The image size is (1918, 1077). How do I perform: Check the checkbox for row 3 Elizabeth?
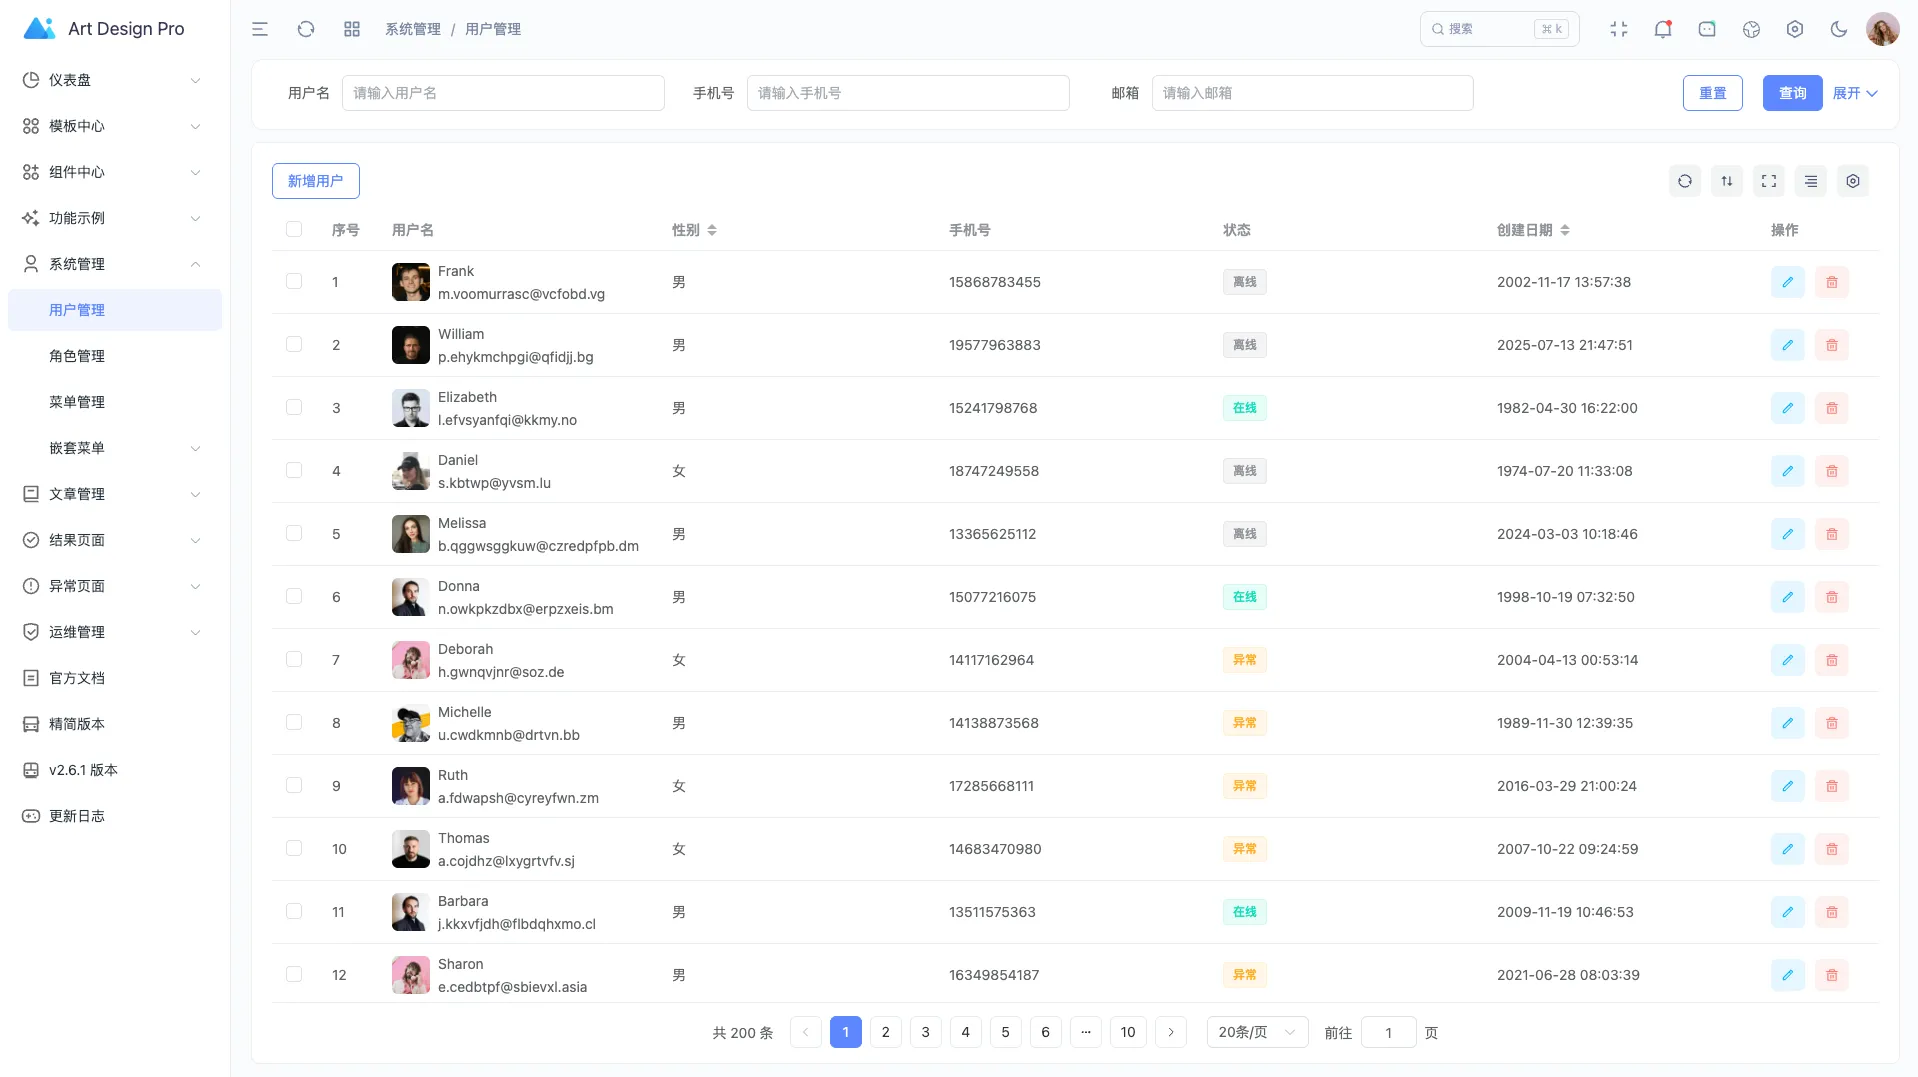pos(294,407)
